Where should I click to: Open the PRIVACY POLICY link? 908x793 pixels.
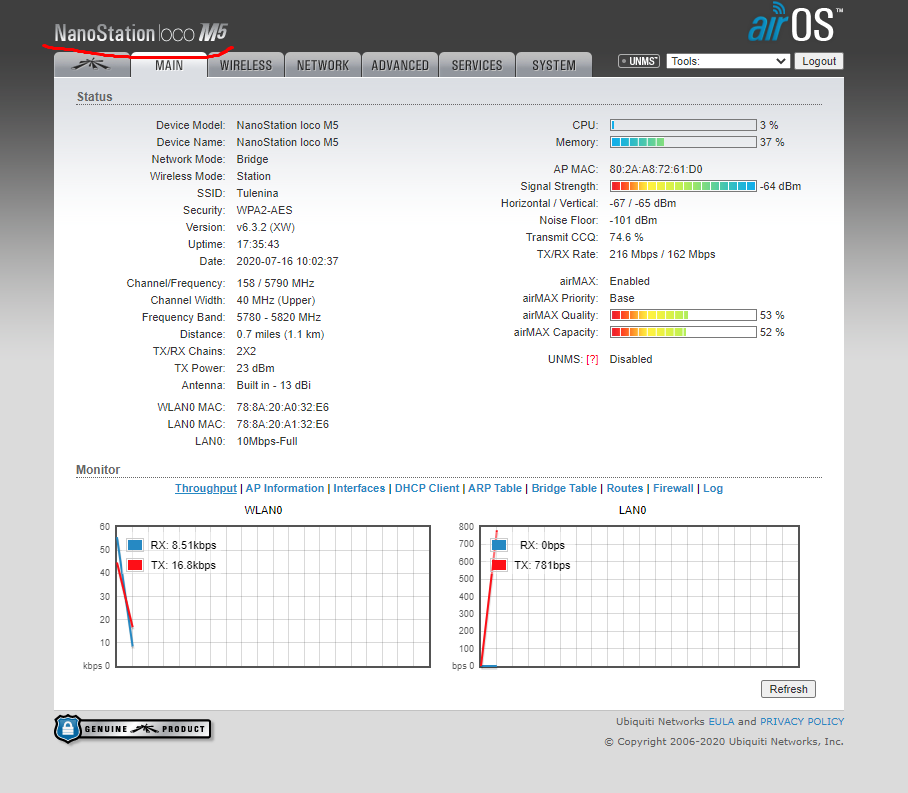point(802,721)
